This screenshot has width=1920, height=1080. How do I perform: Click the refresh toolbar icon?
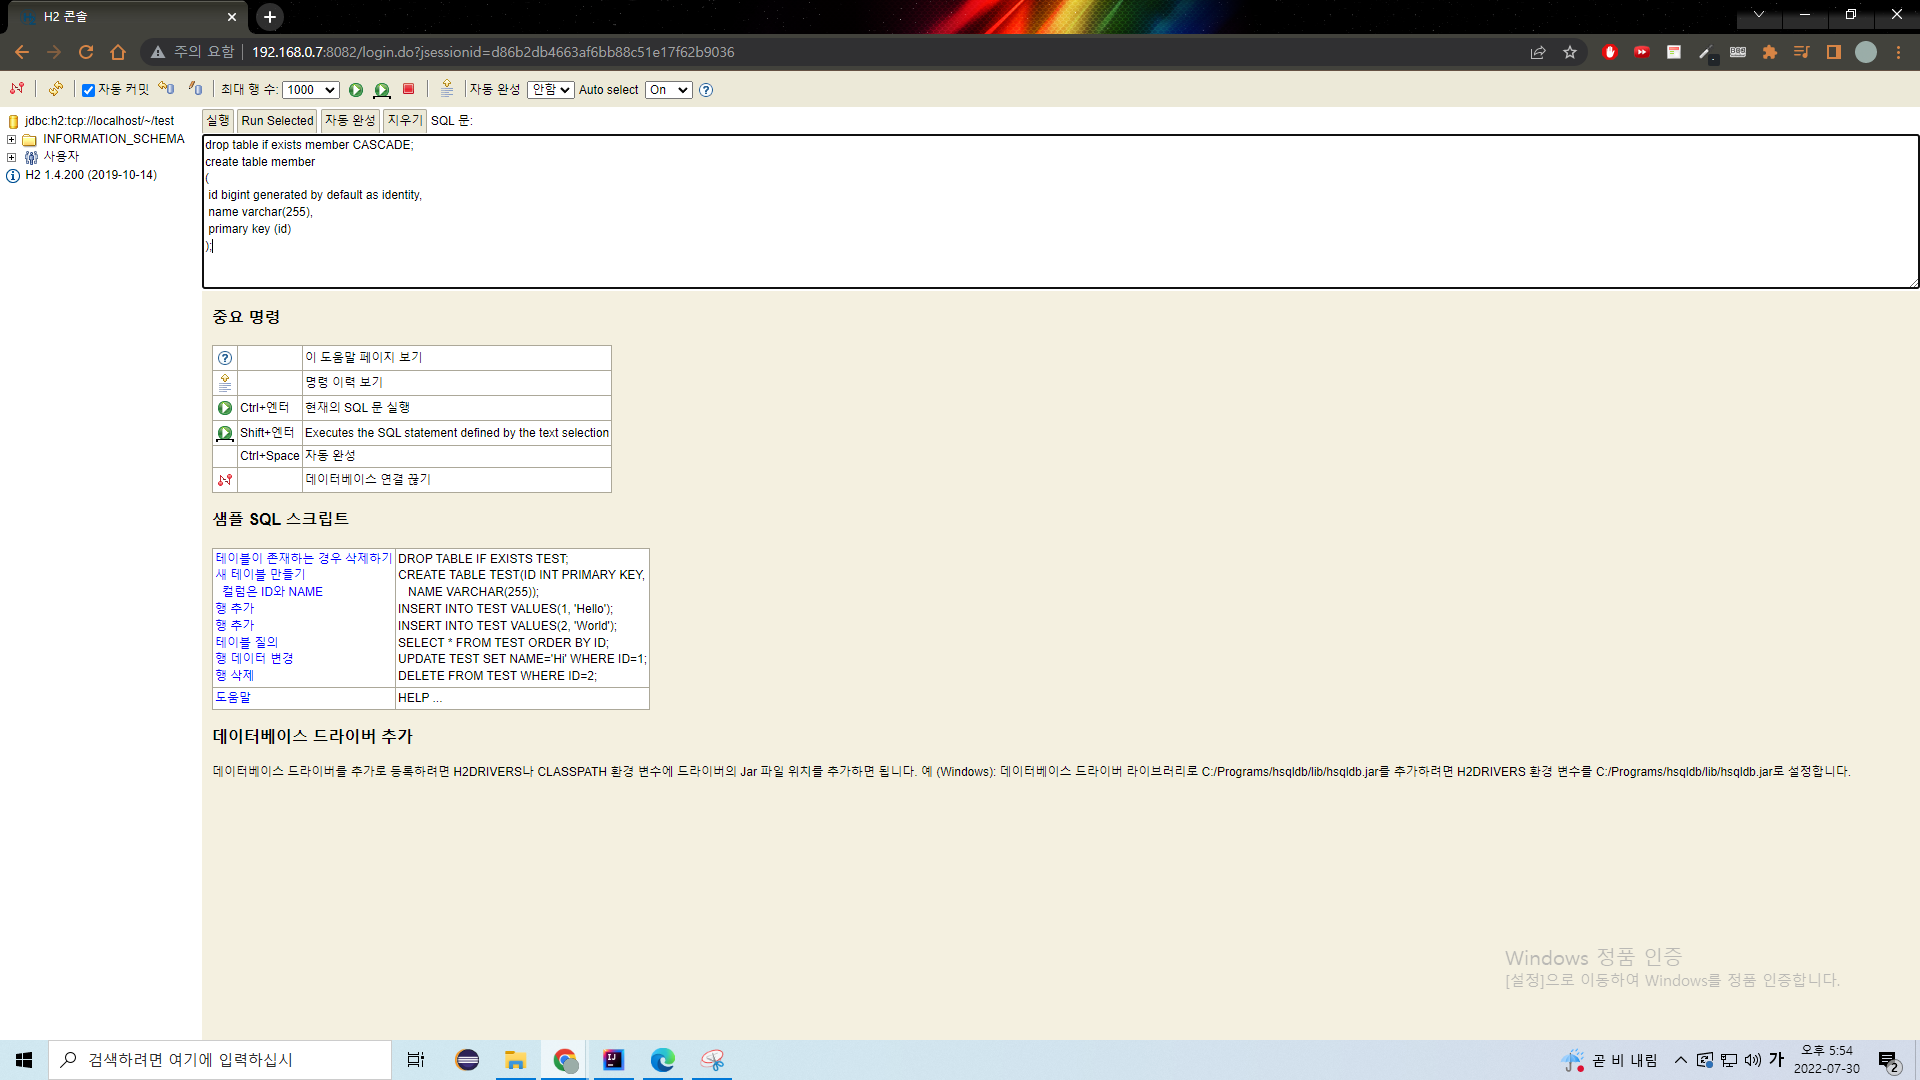(56, 89)
